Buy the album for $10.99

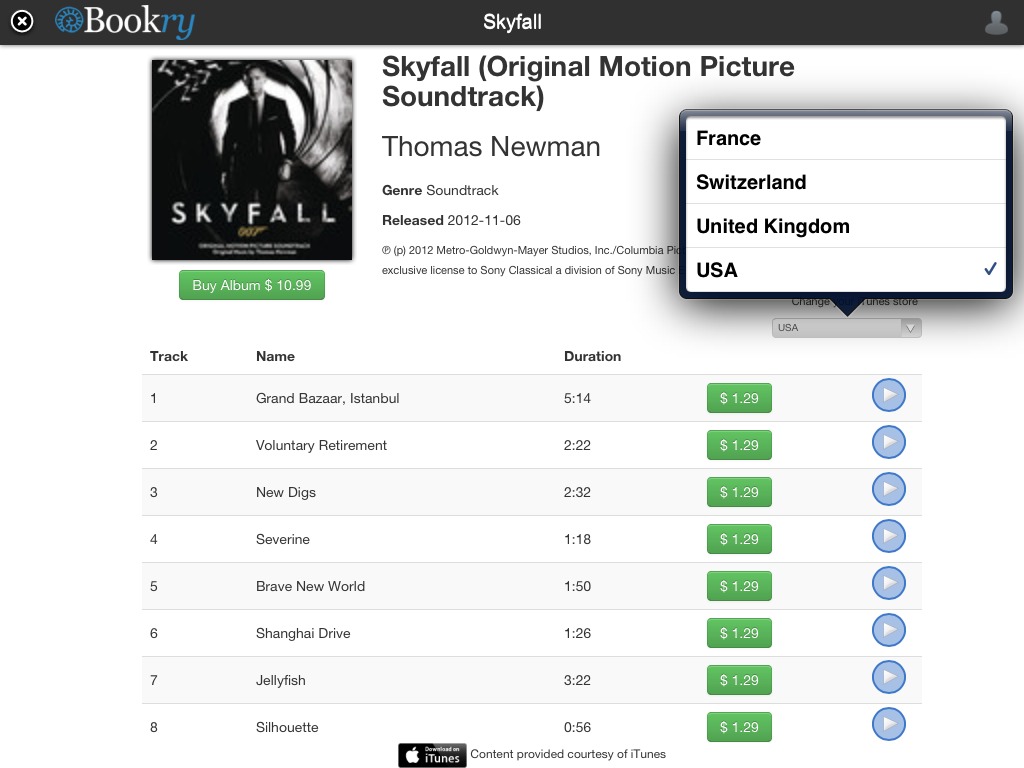tap(251, 285)
